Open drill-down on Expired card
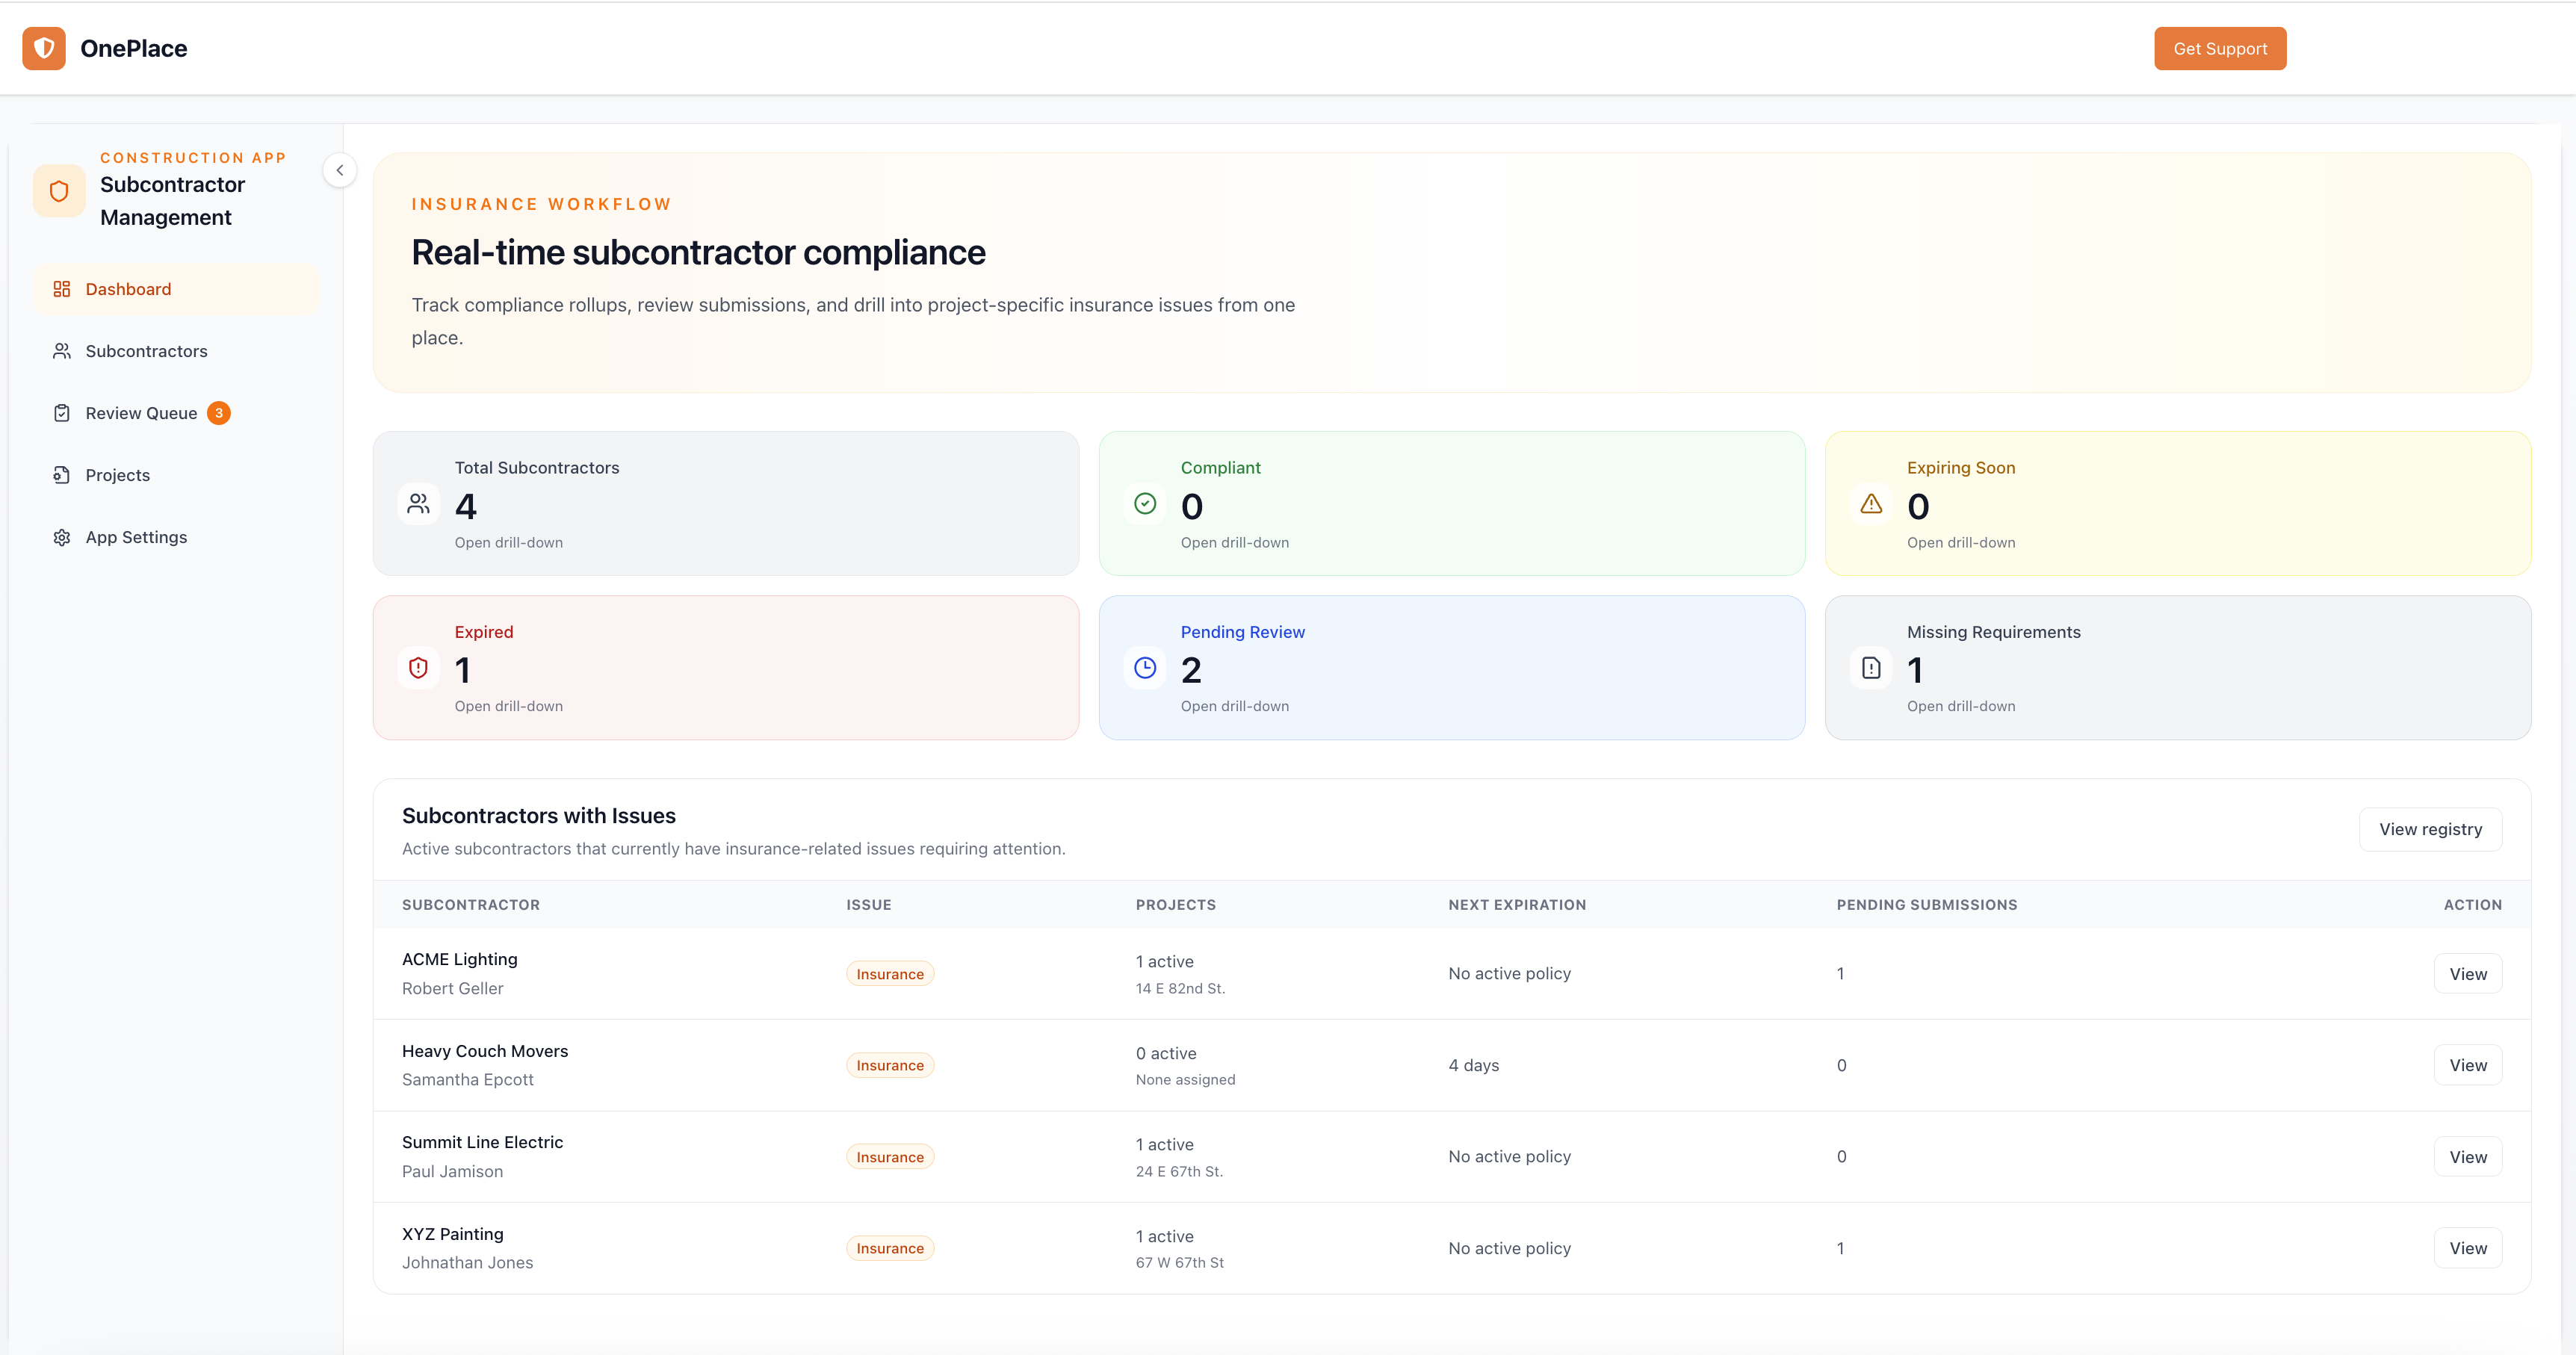This screenshot has width=2576, height=1355. tap(508, 706)
